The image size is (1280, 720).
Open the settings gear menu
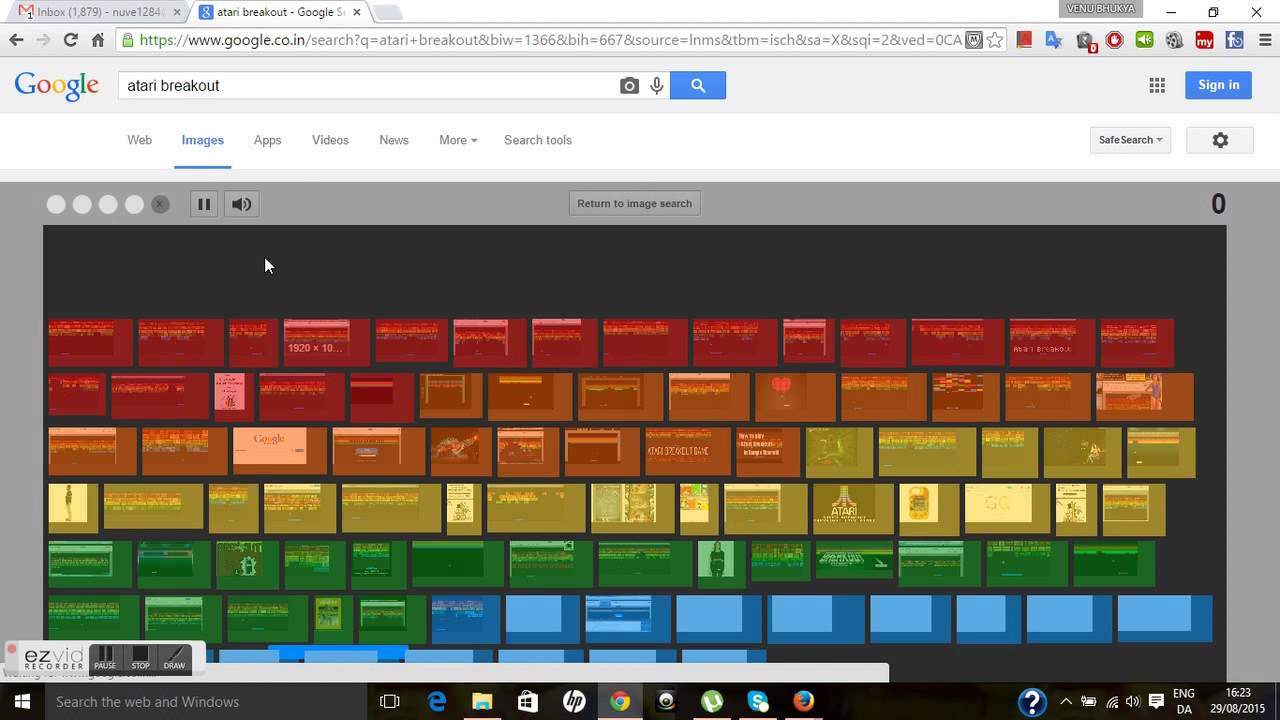click(1220, 140)
